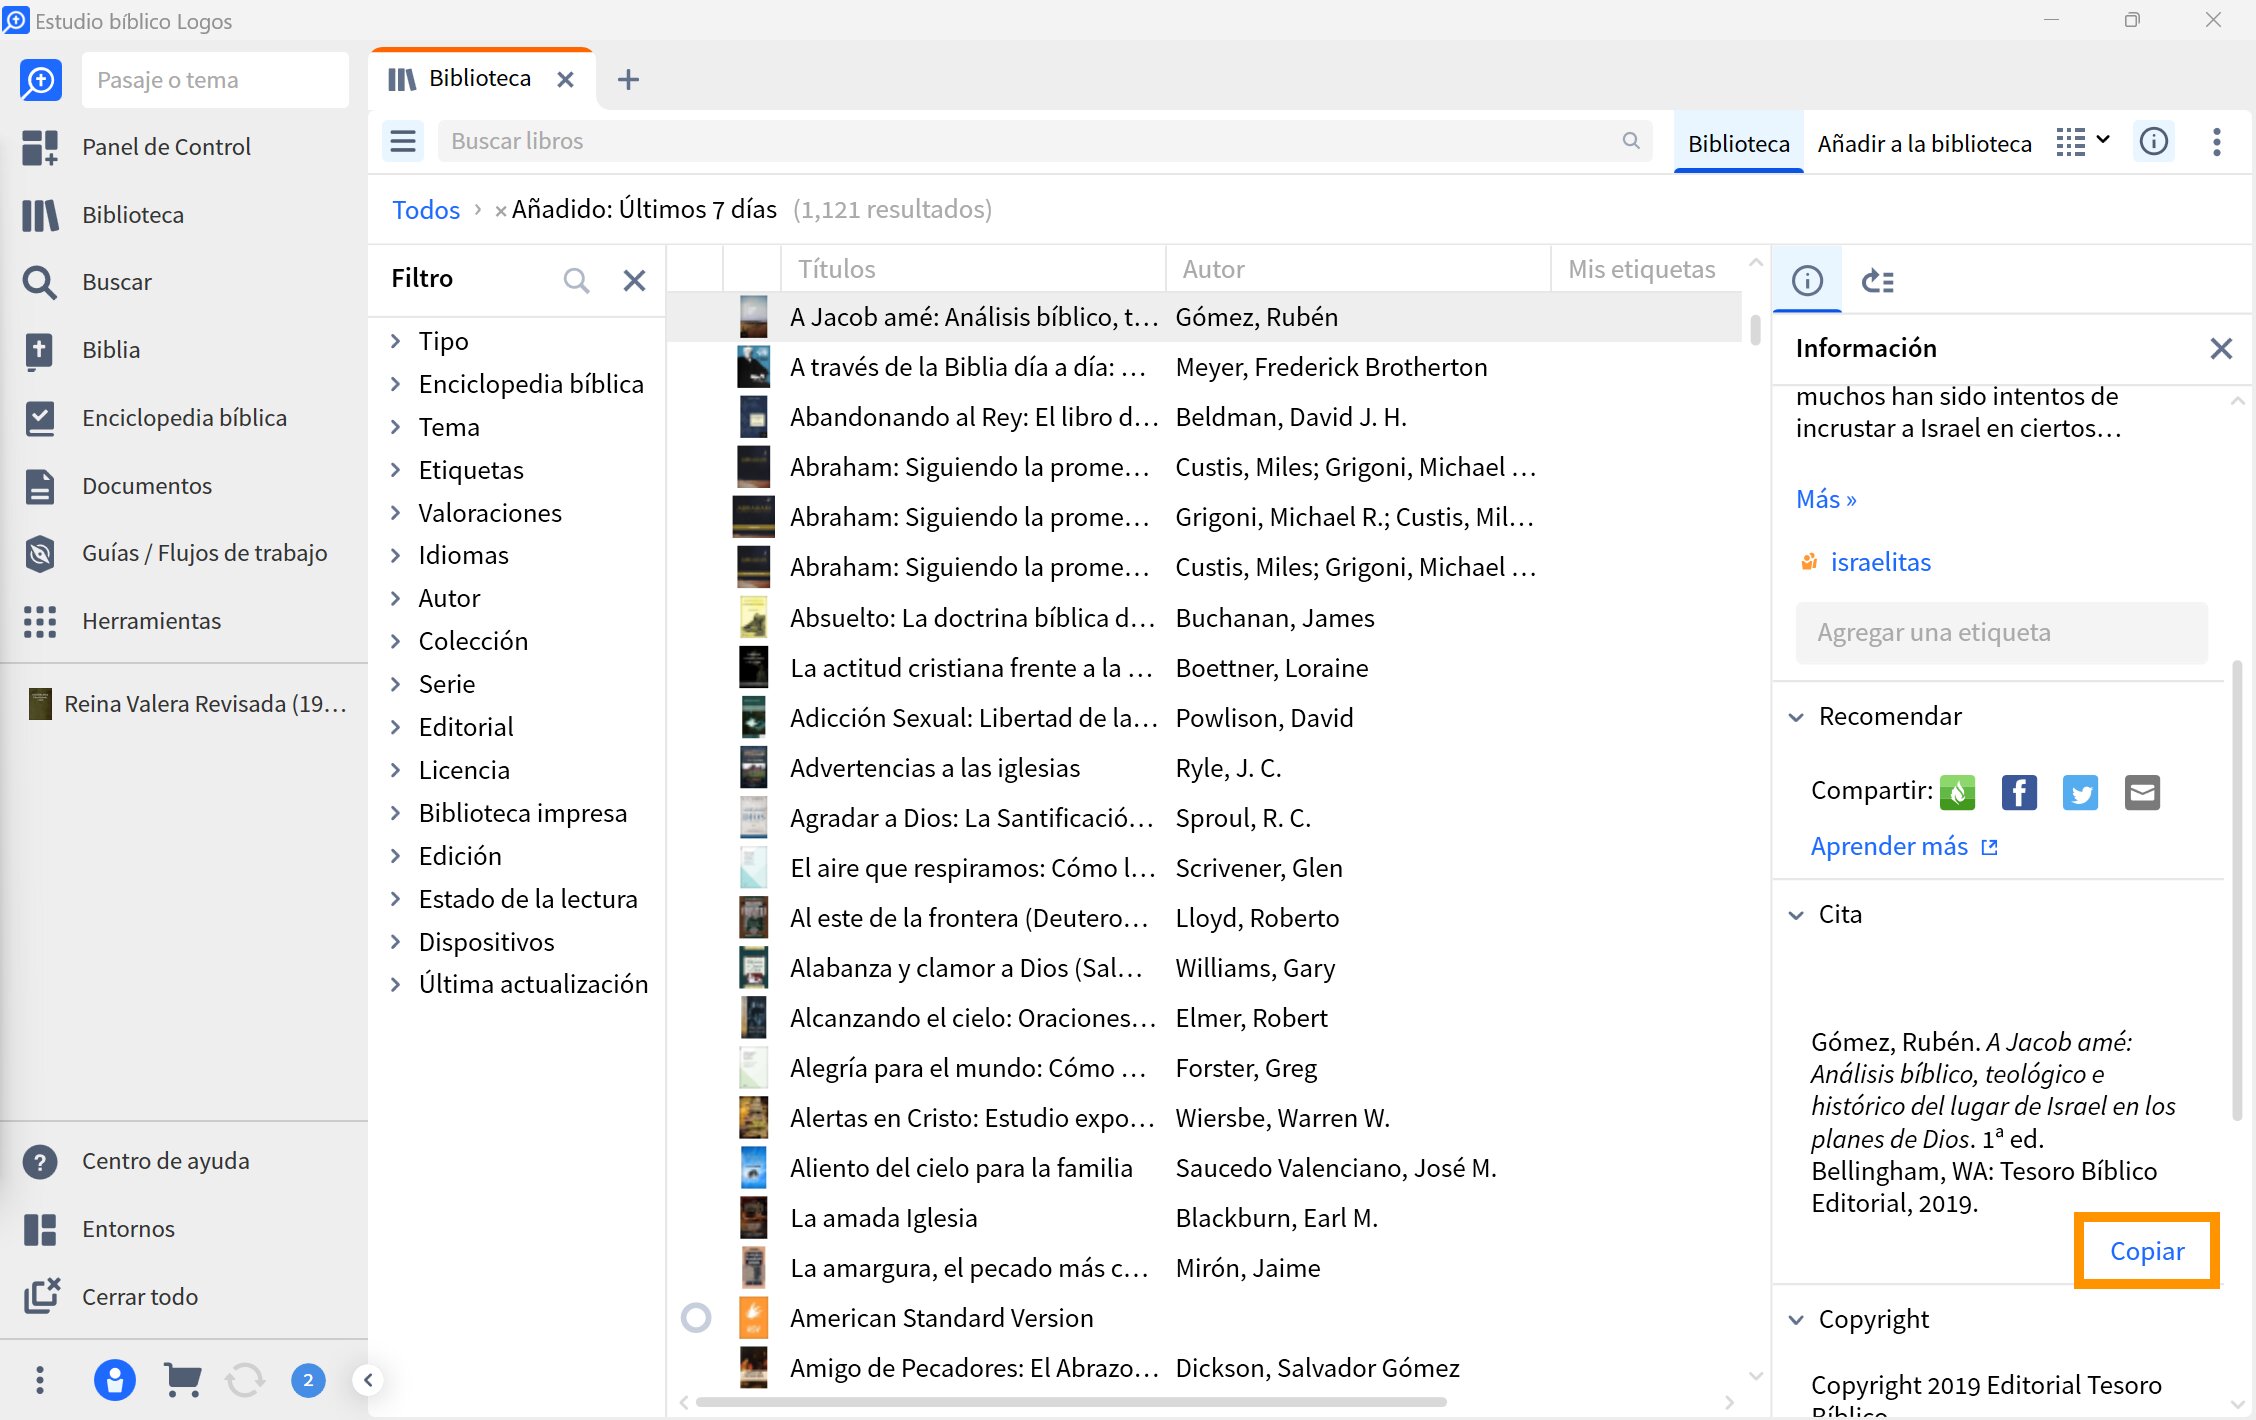Click the Información panel vertical scrollbar
The height and width of the screenshot is (1420, 2256).
click(x=2237, y=890)
